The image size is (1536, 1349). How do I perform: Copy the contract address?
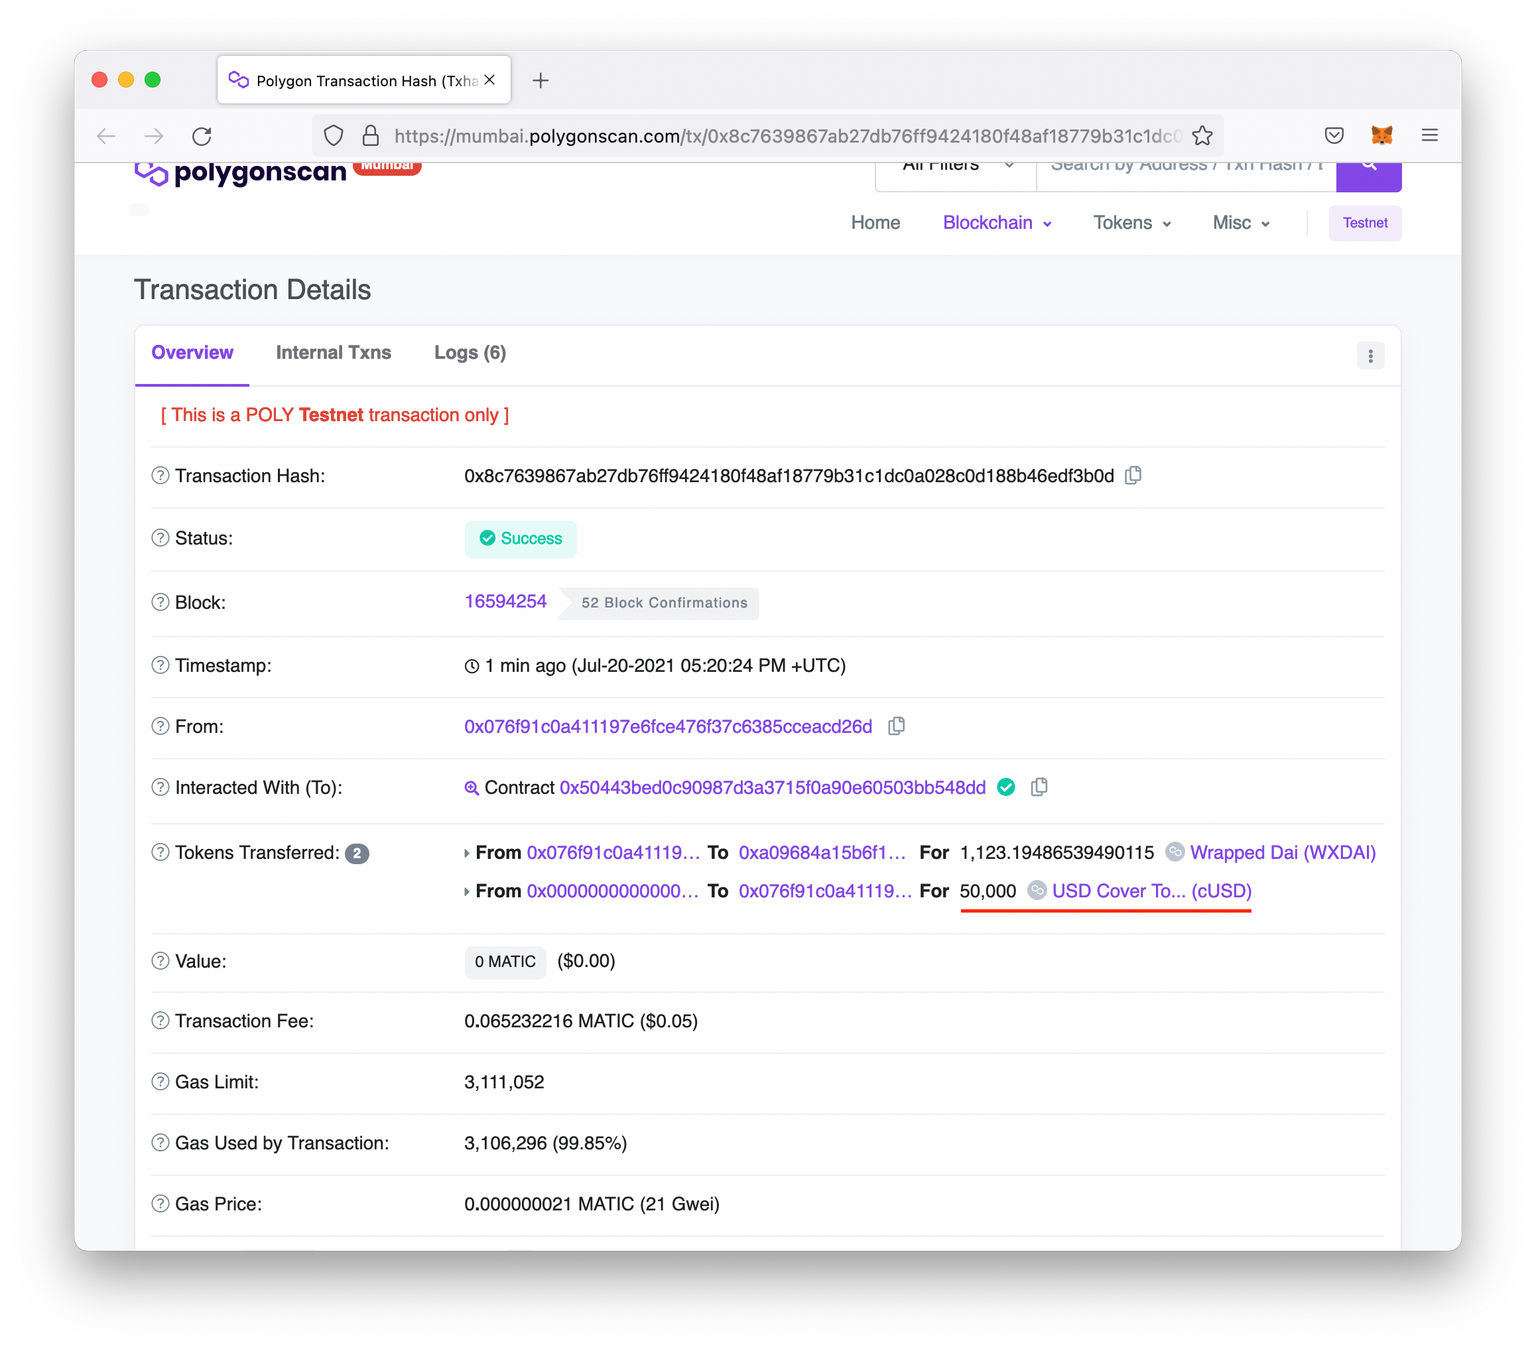[x=1040, y=787]
